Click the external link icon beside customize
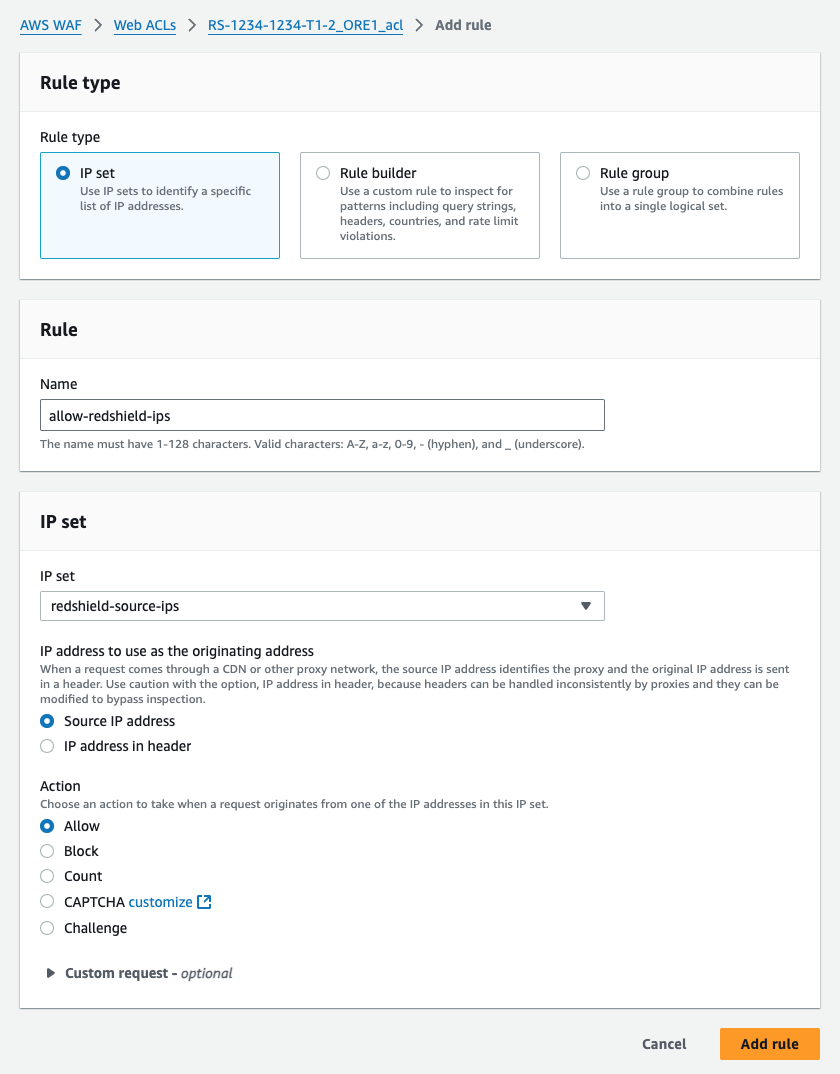The width and height of the screenshot is (840, 1074). click(x=204, y=902)
